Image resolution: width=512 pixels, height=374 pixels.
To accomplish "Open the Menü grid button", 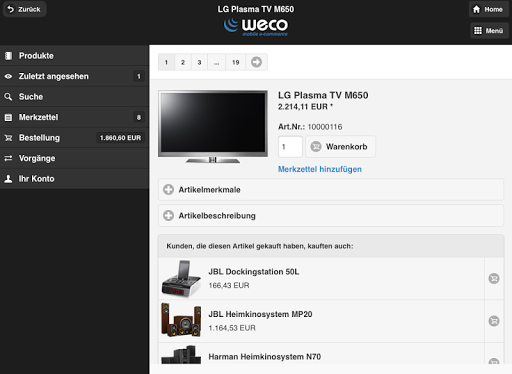I will coord(489,31).
